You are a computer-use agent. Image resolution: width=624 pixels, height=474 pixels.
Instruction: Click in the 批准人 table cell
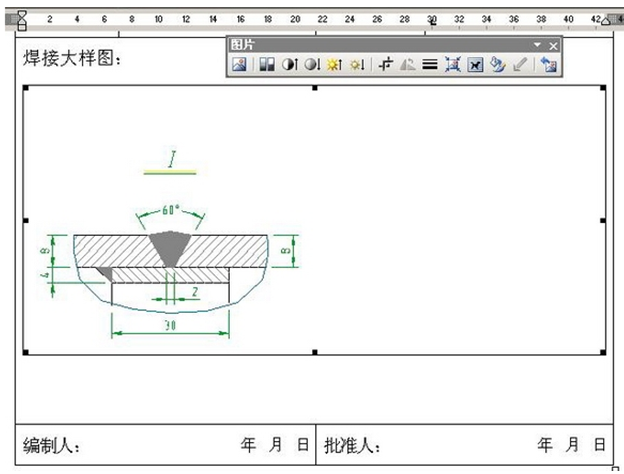click(460, 445)
